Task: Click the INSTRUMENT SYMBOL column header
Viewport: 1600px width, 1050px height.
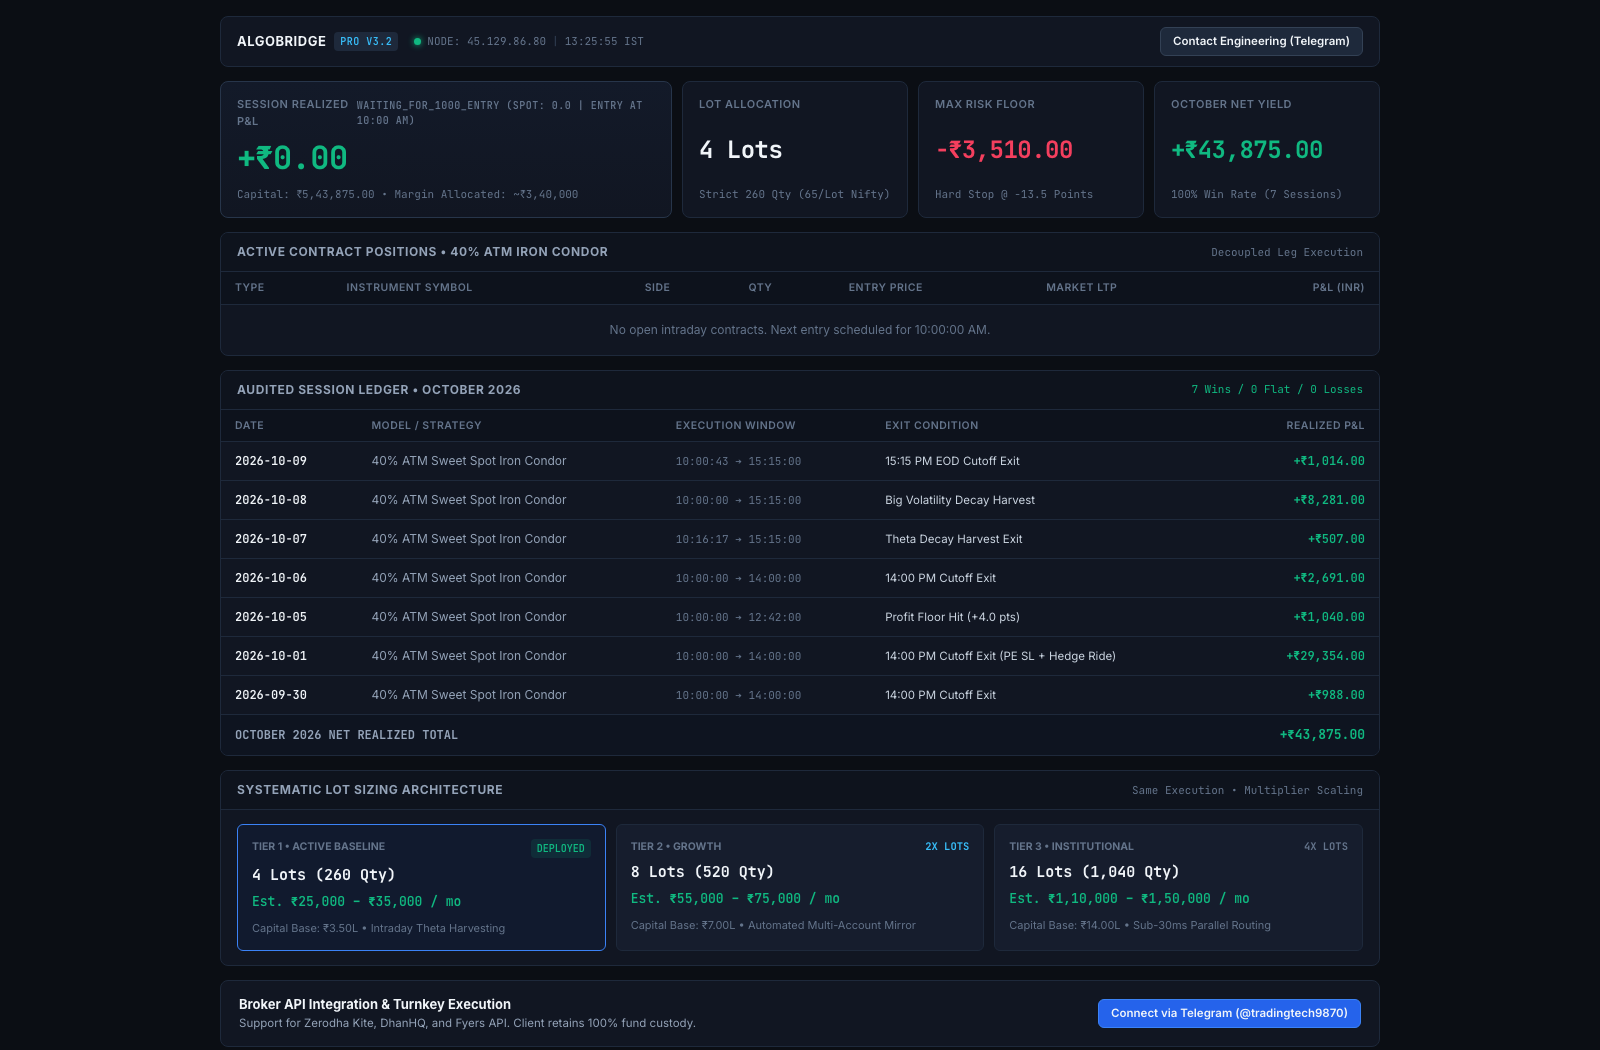Action: tap(409, 288)
